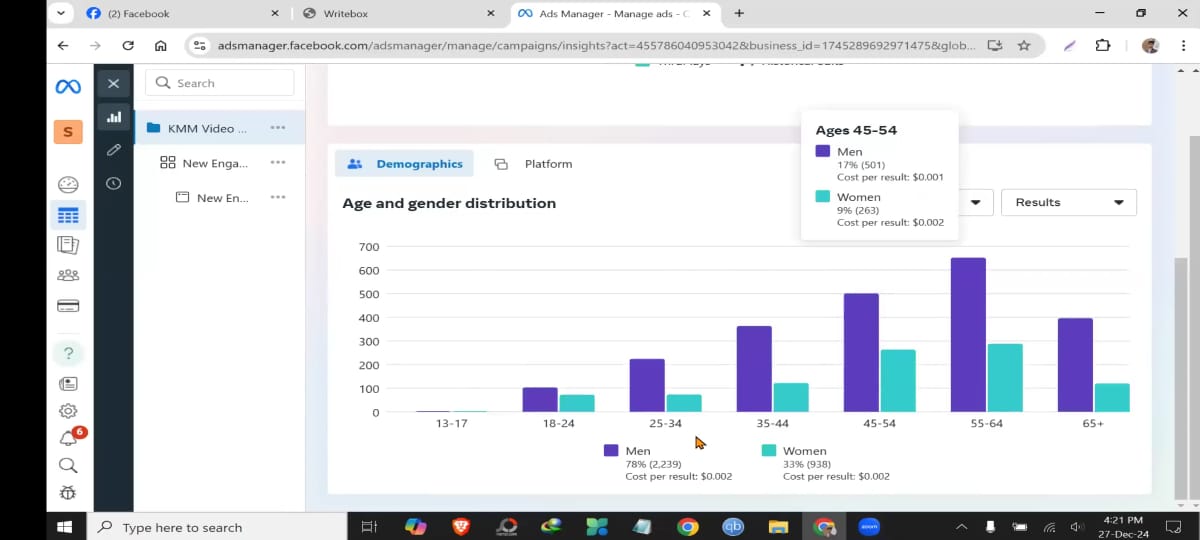Open more options for New Enga... ad set
1200x540 pixels.
278,163
